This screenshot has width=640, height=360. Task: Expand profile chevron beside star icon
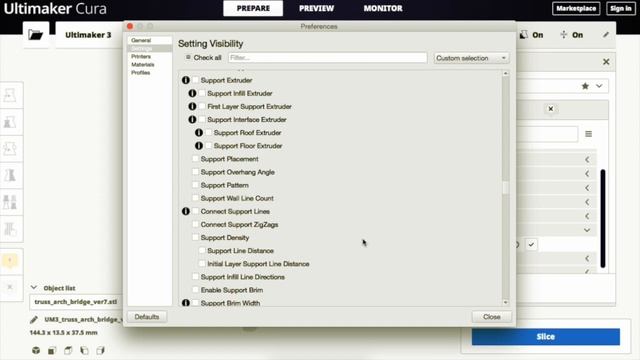[599, 86]
